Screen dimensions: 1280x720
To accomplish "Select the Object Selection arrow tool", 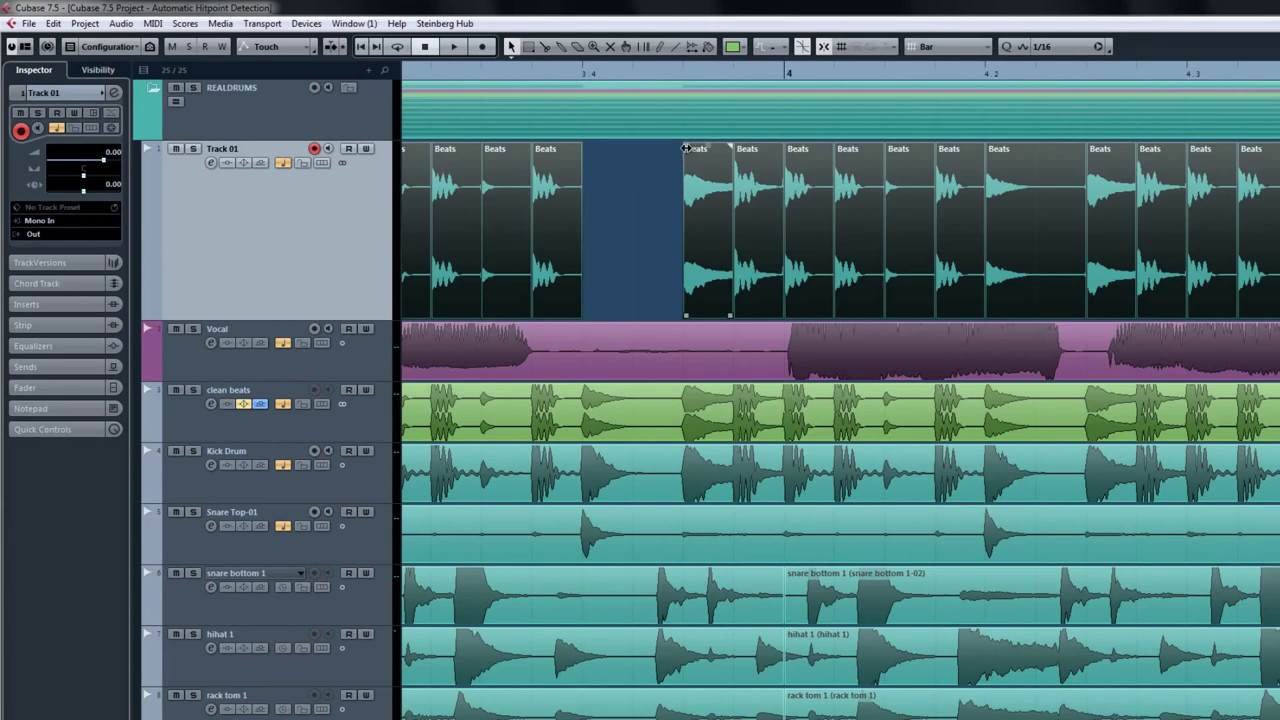I will click(x=511, y=47).
